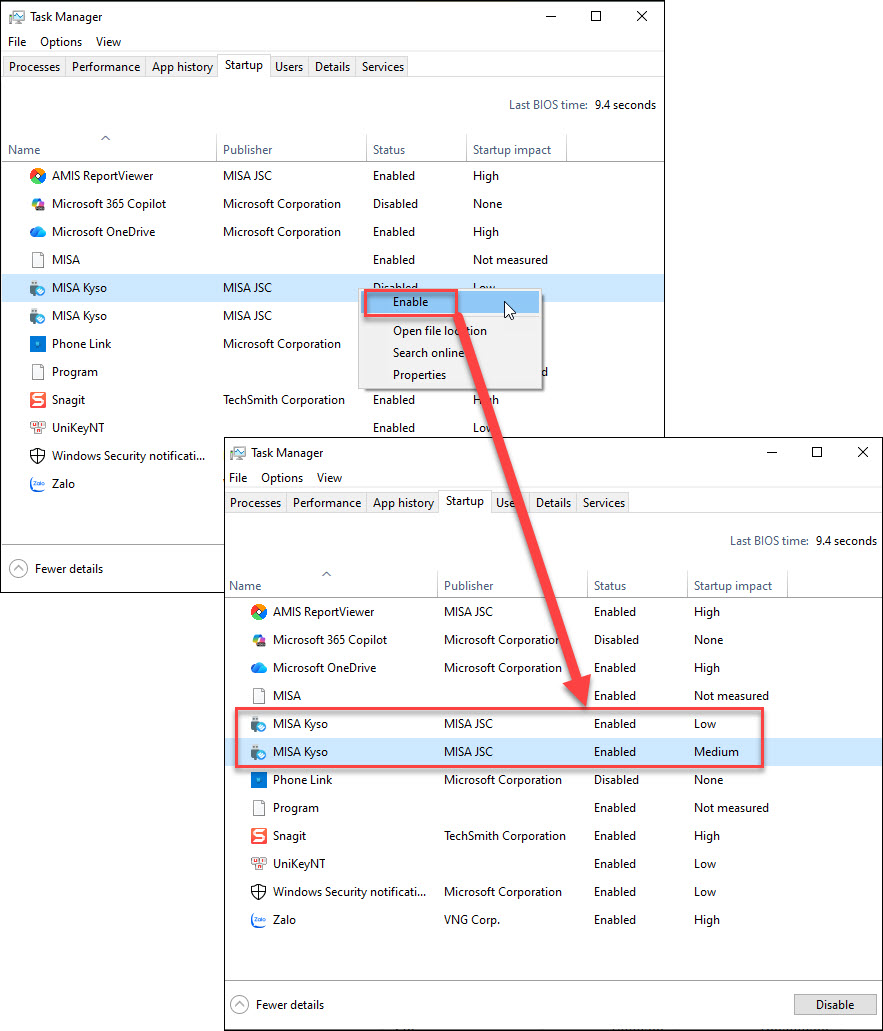Viewport: 883px width, 1031px height.
Task: Open Options menu in back Task Manager
Action: click(x=61, y=42)
